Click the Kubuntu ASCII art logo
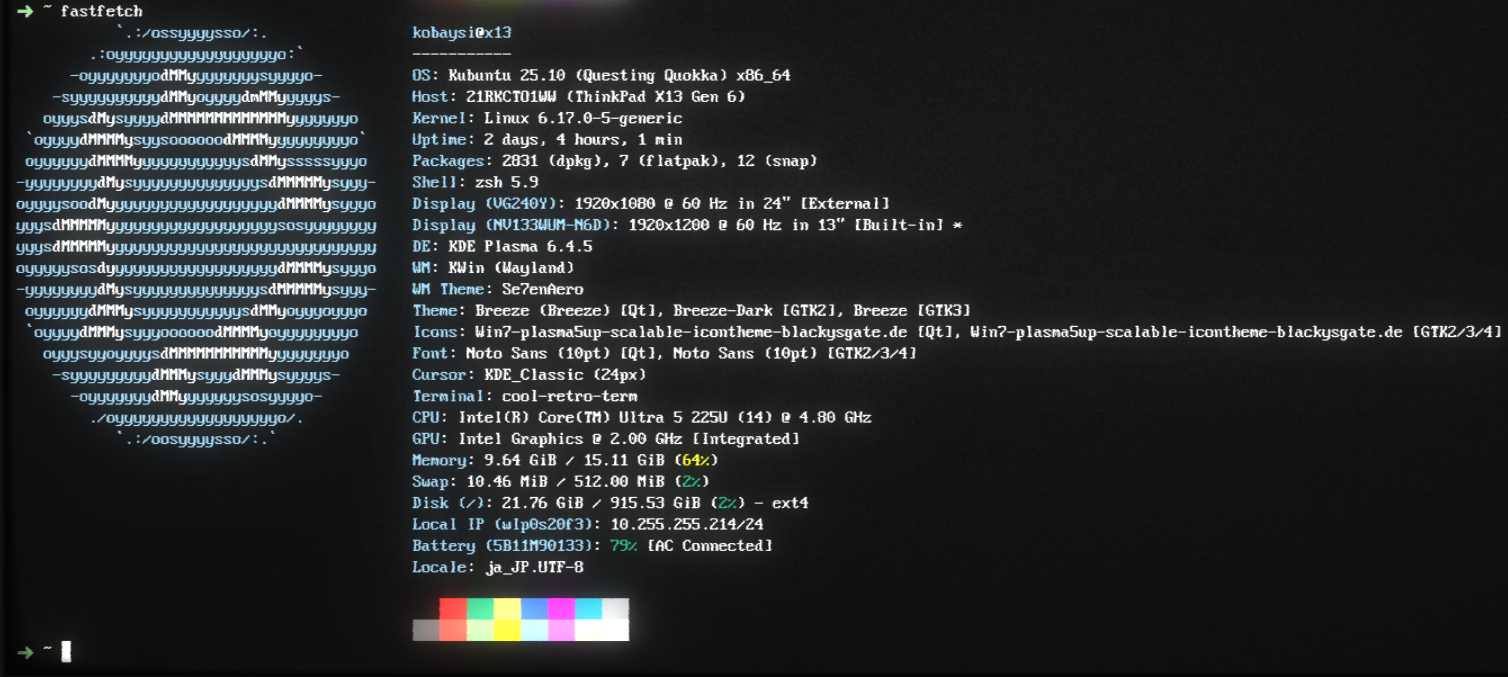 (x=196, y=236)
